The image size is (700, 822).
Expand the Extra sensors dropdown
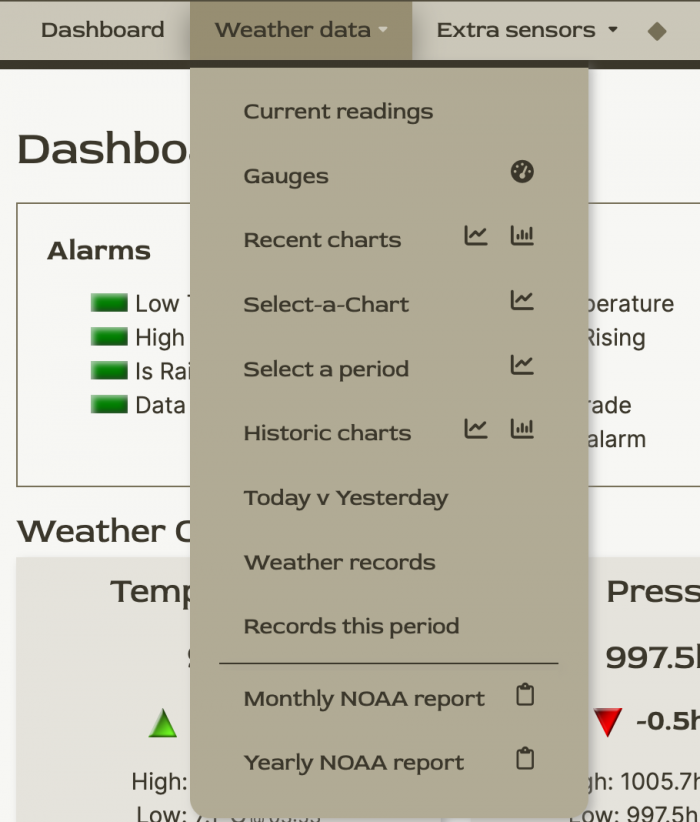coord(516,30)
